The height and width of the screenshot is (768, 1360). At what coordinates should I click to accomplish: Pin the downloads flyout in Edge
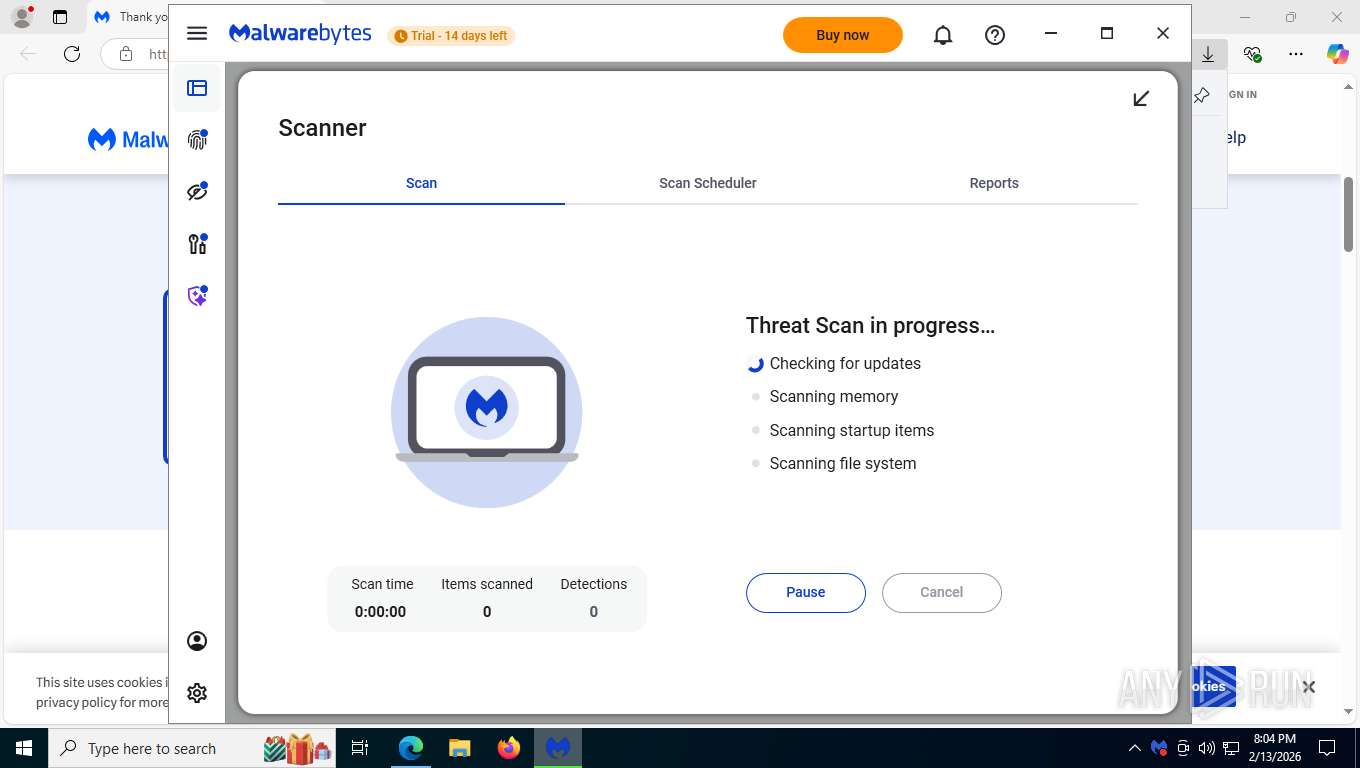pyautogui.click(x=1202, y=95)
